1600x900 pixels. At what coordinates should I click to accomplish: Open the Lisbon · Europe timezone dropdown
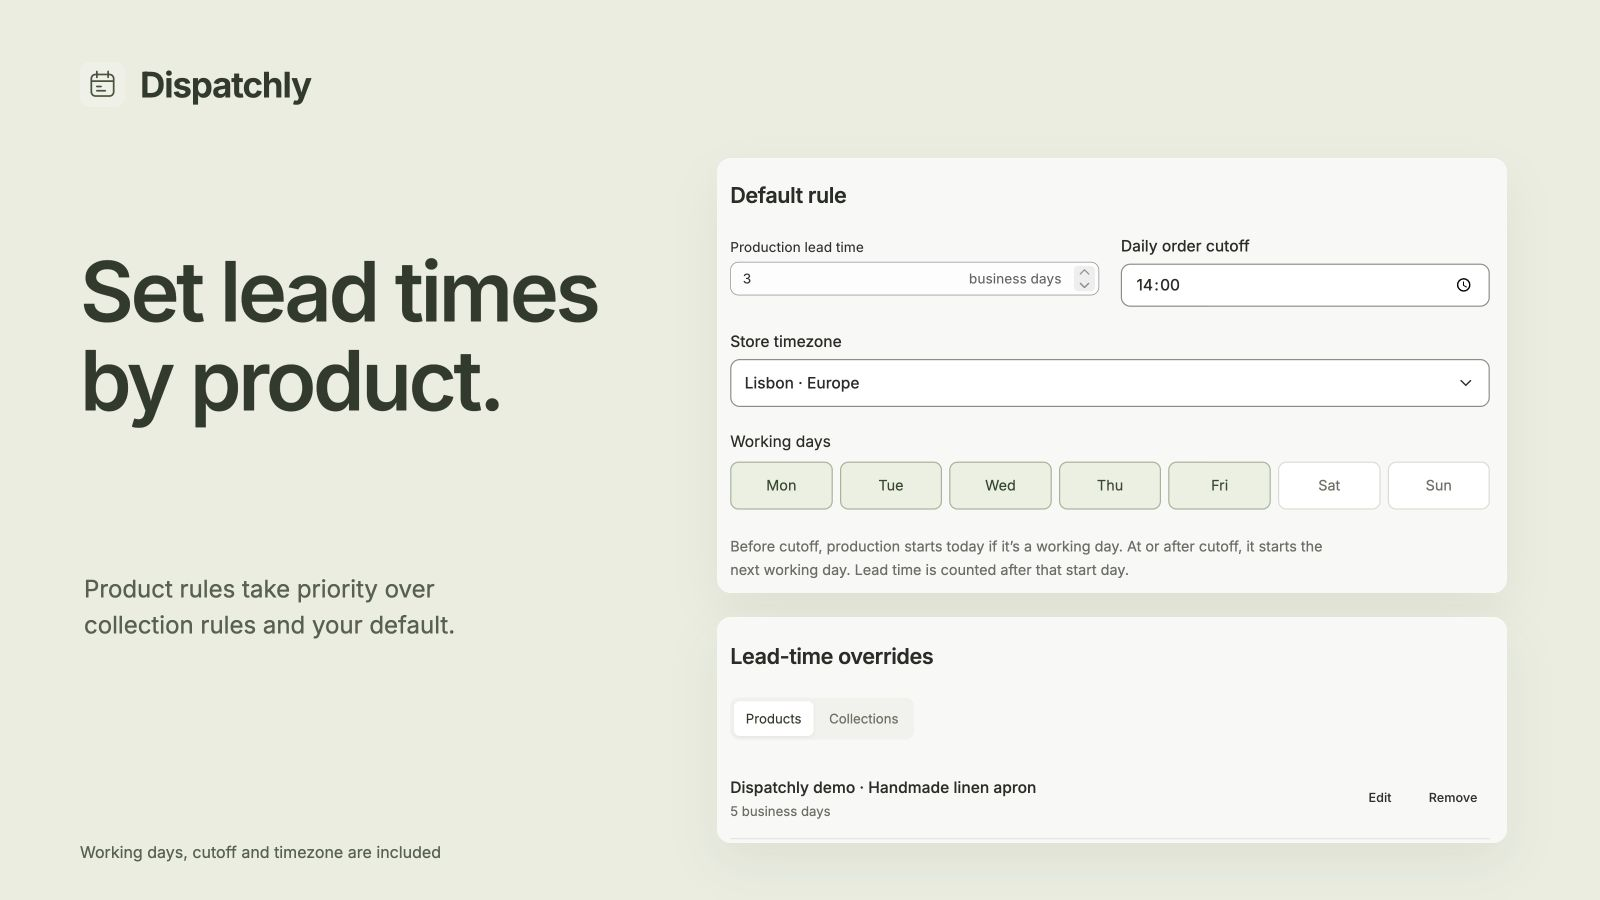(x=1109, y=383)
